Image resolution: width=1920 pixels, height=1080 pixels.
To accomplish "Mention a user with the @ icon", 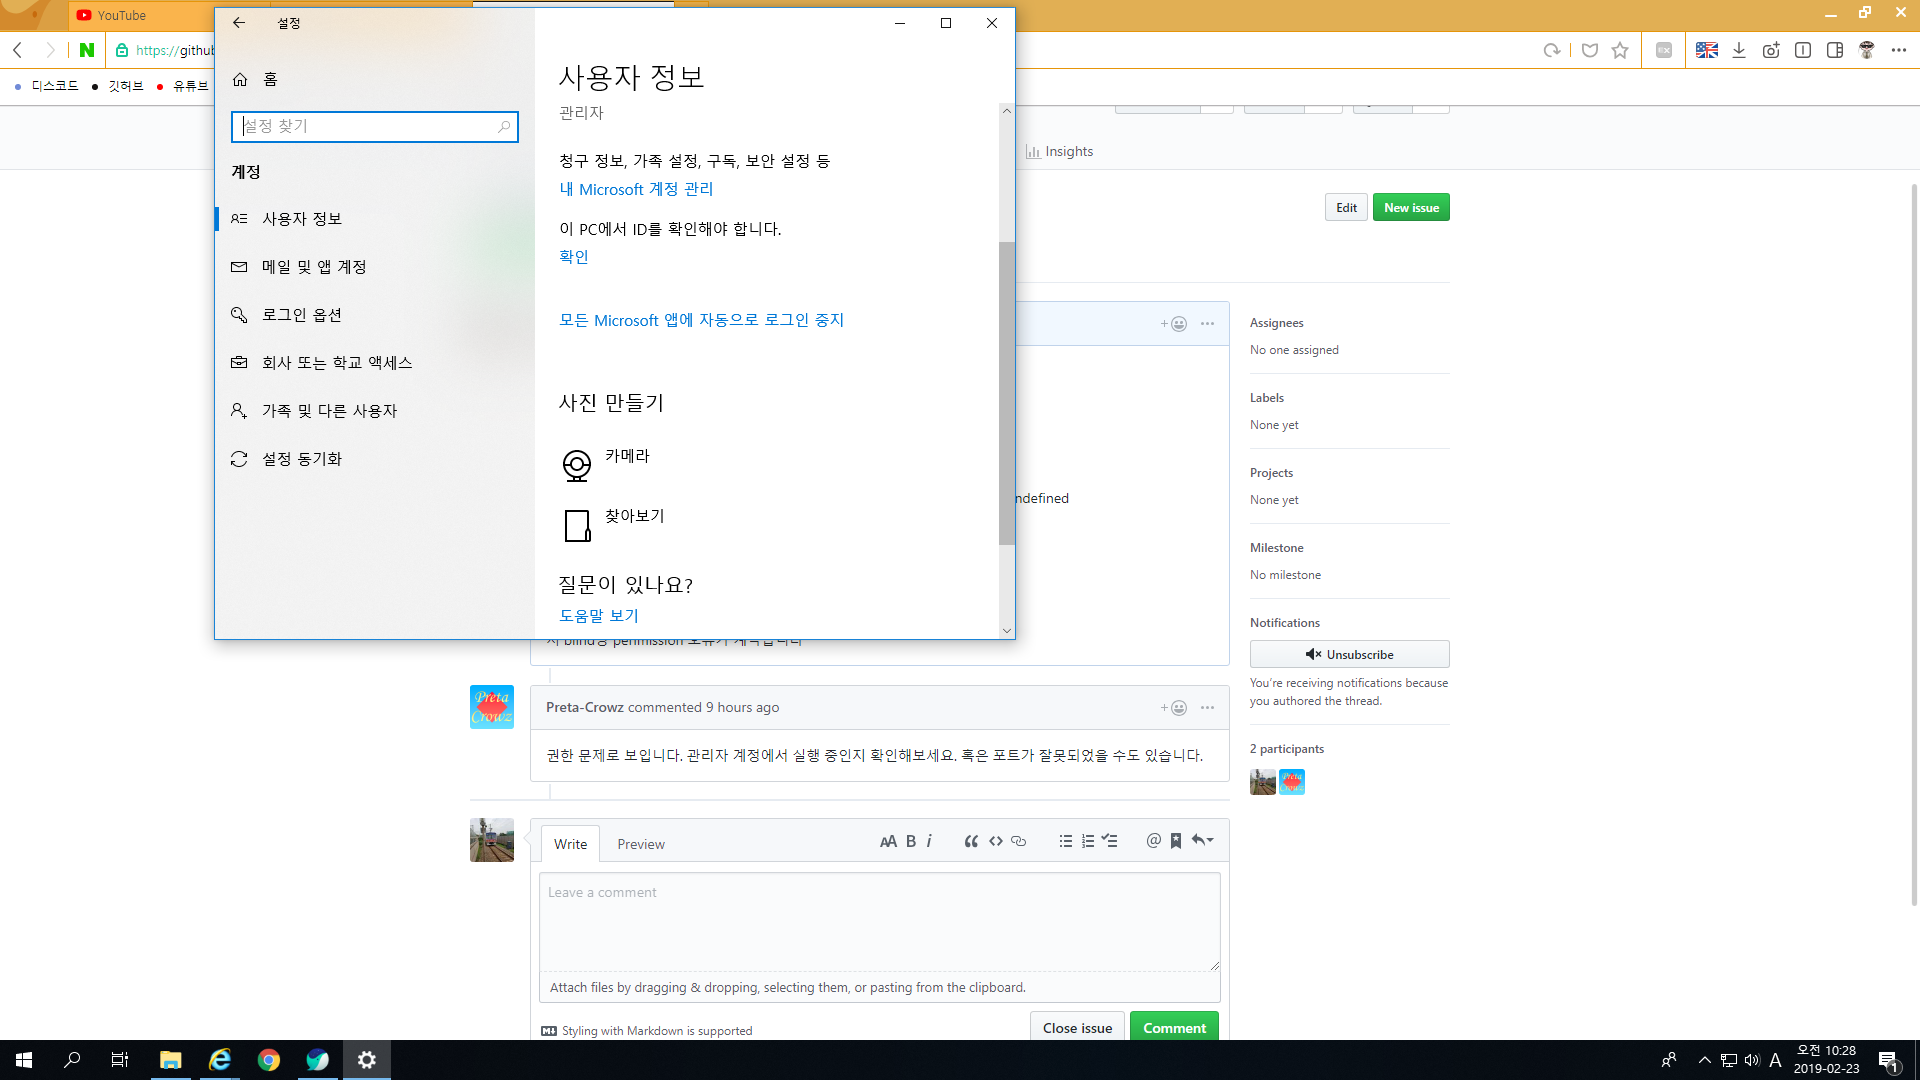I will 1152,841.
